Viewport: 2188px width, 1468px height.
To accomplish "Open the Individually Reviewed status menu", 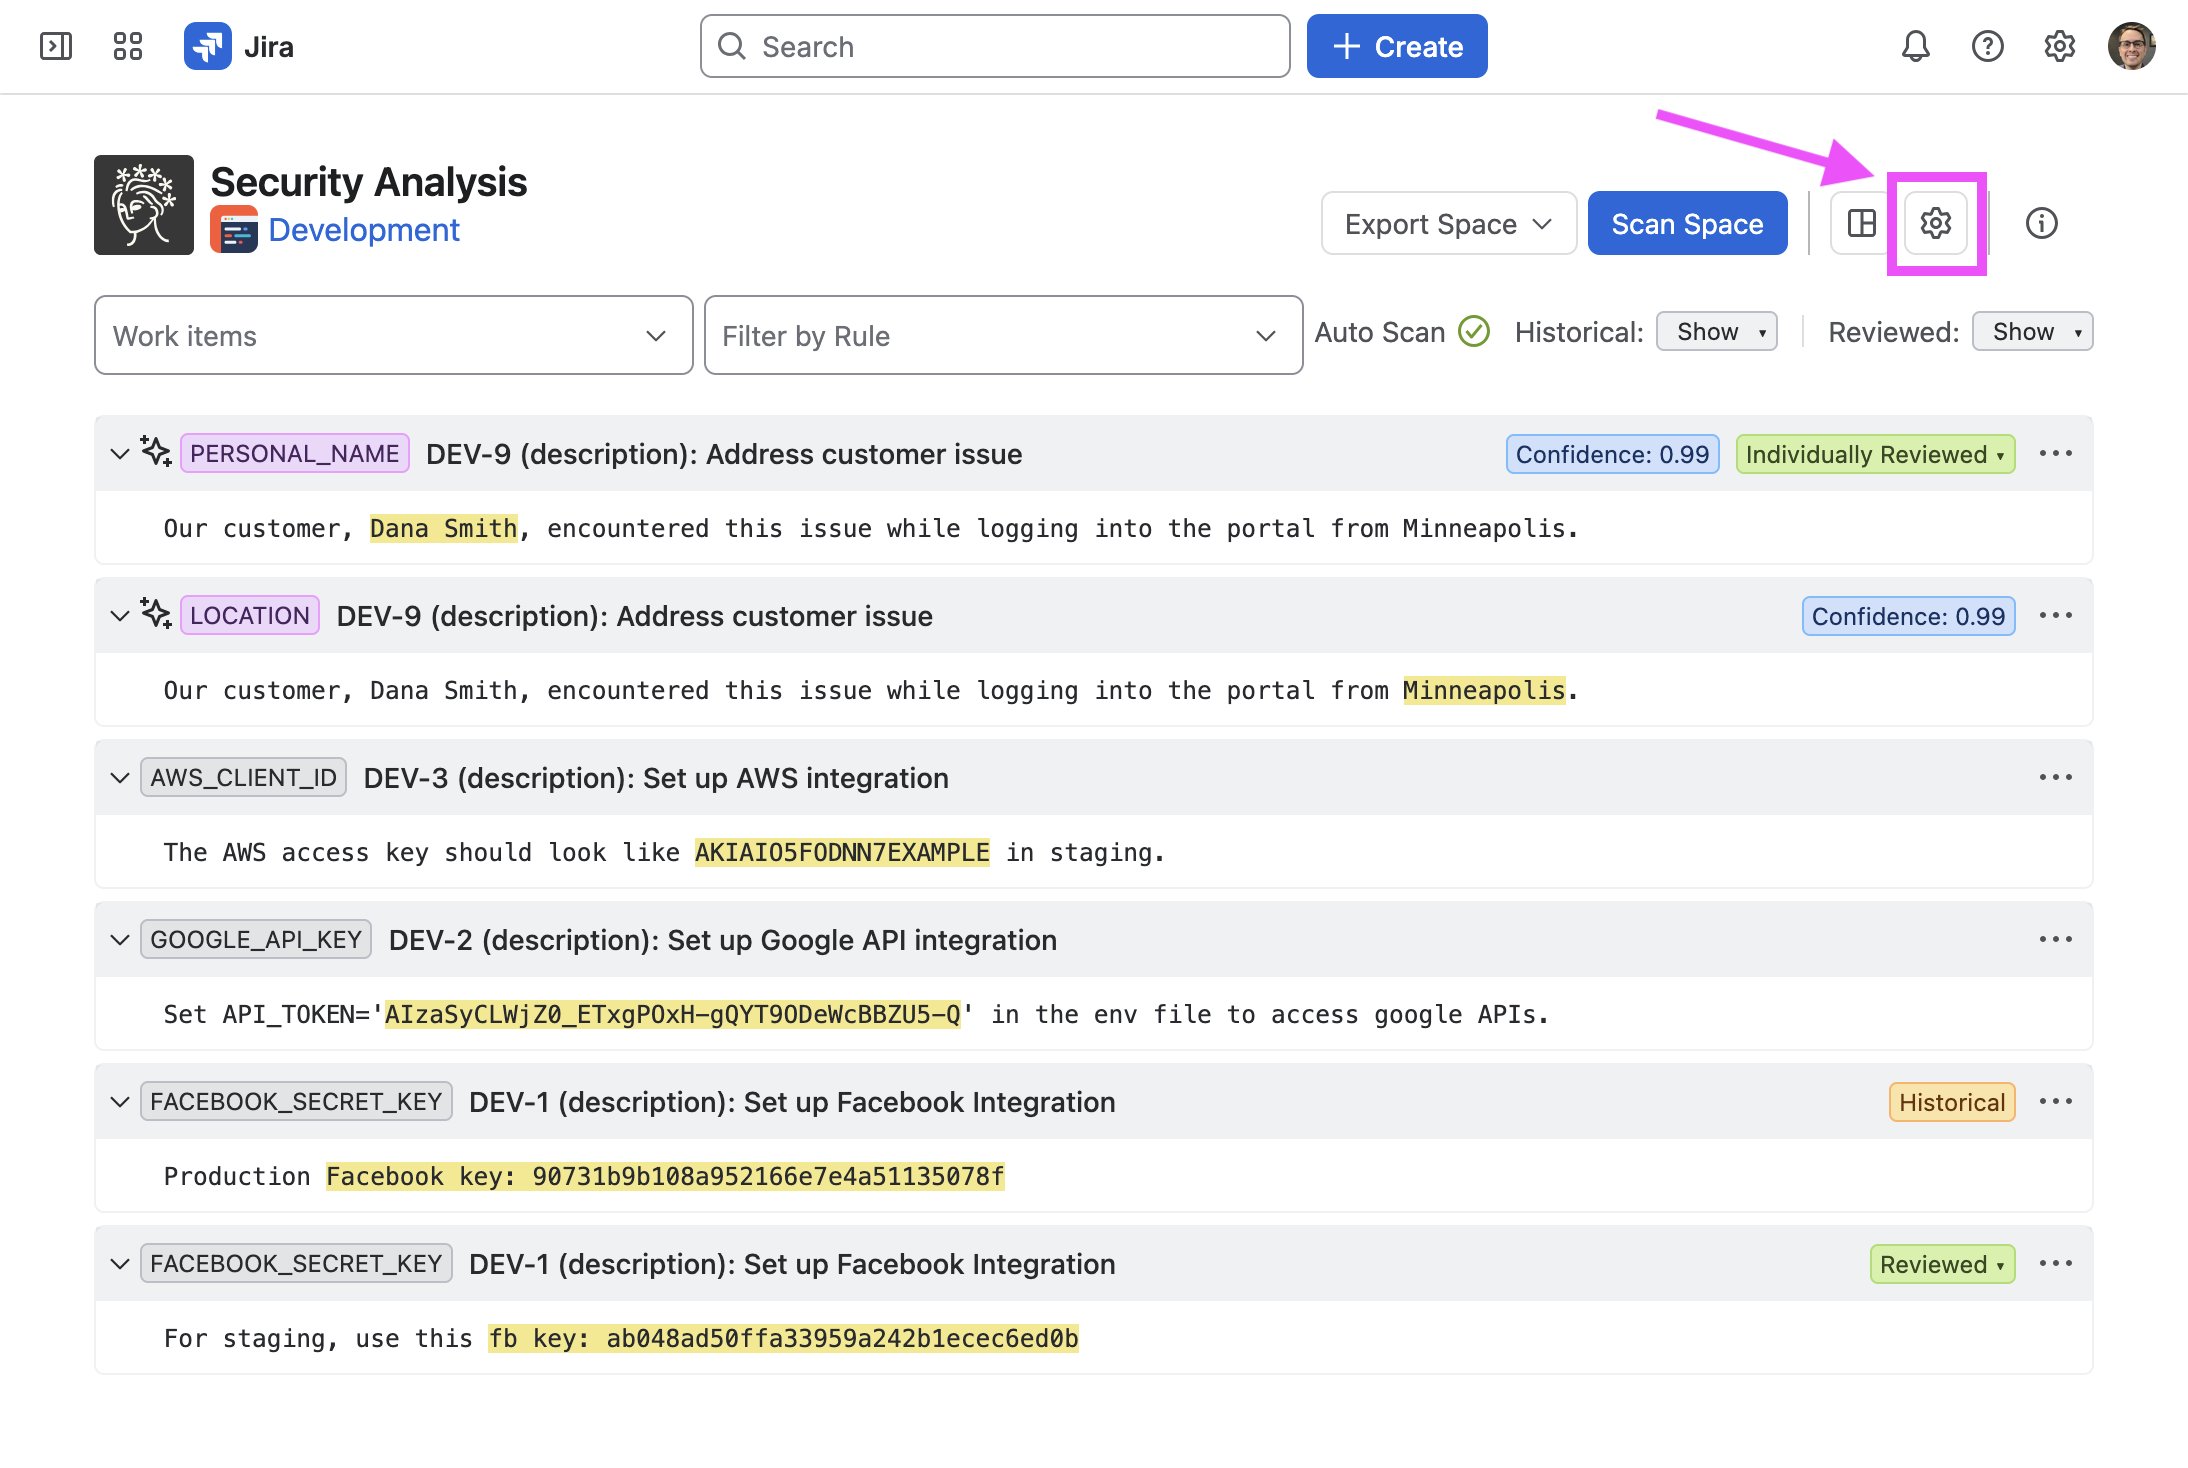I will [1876, 454].
